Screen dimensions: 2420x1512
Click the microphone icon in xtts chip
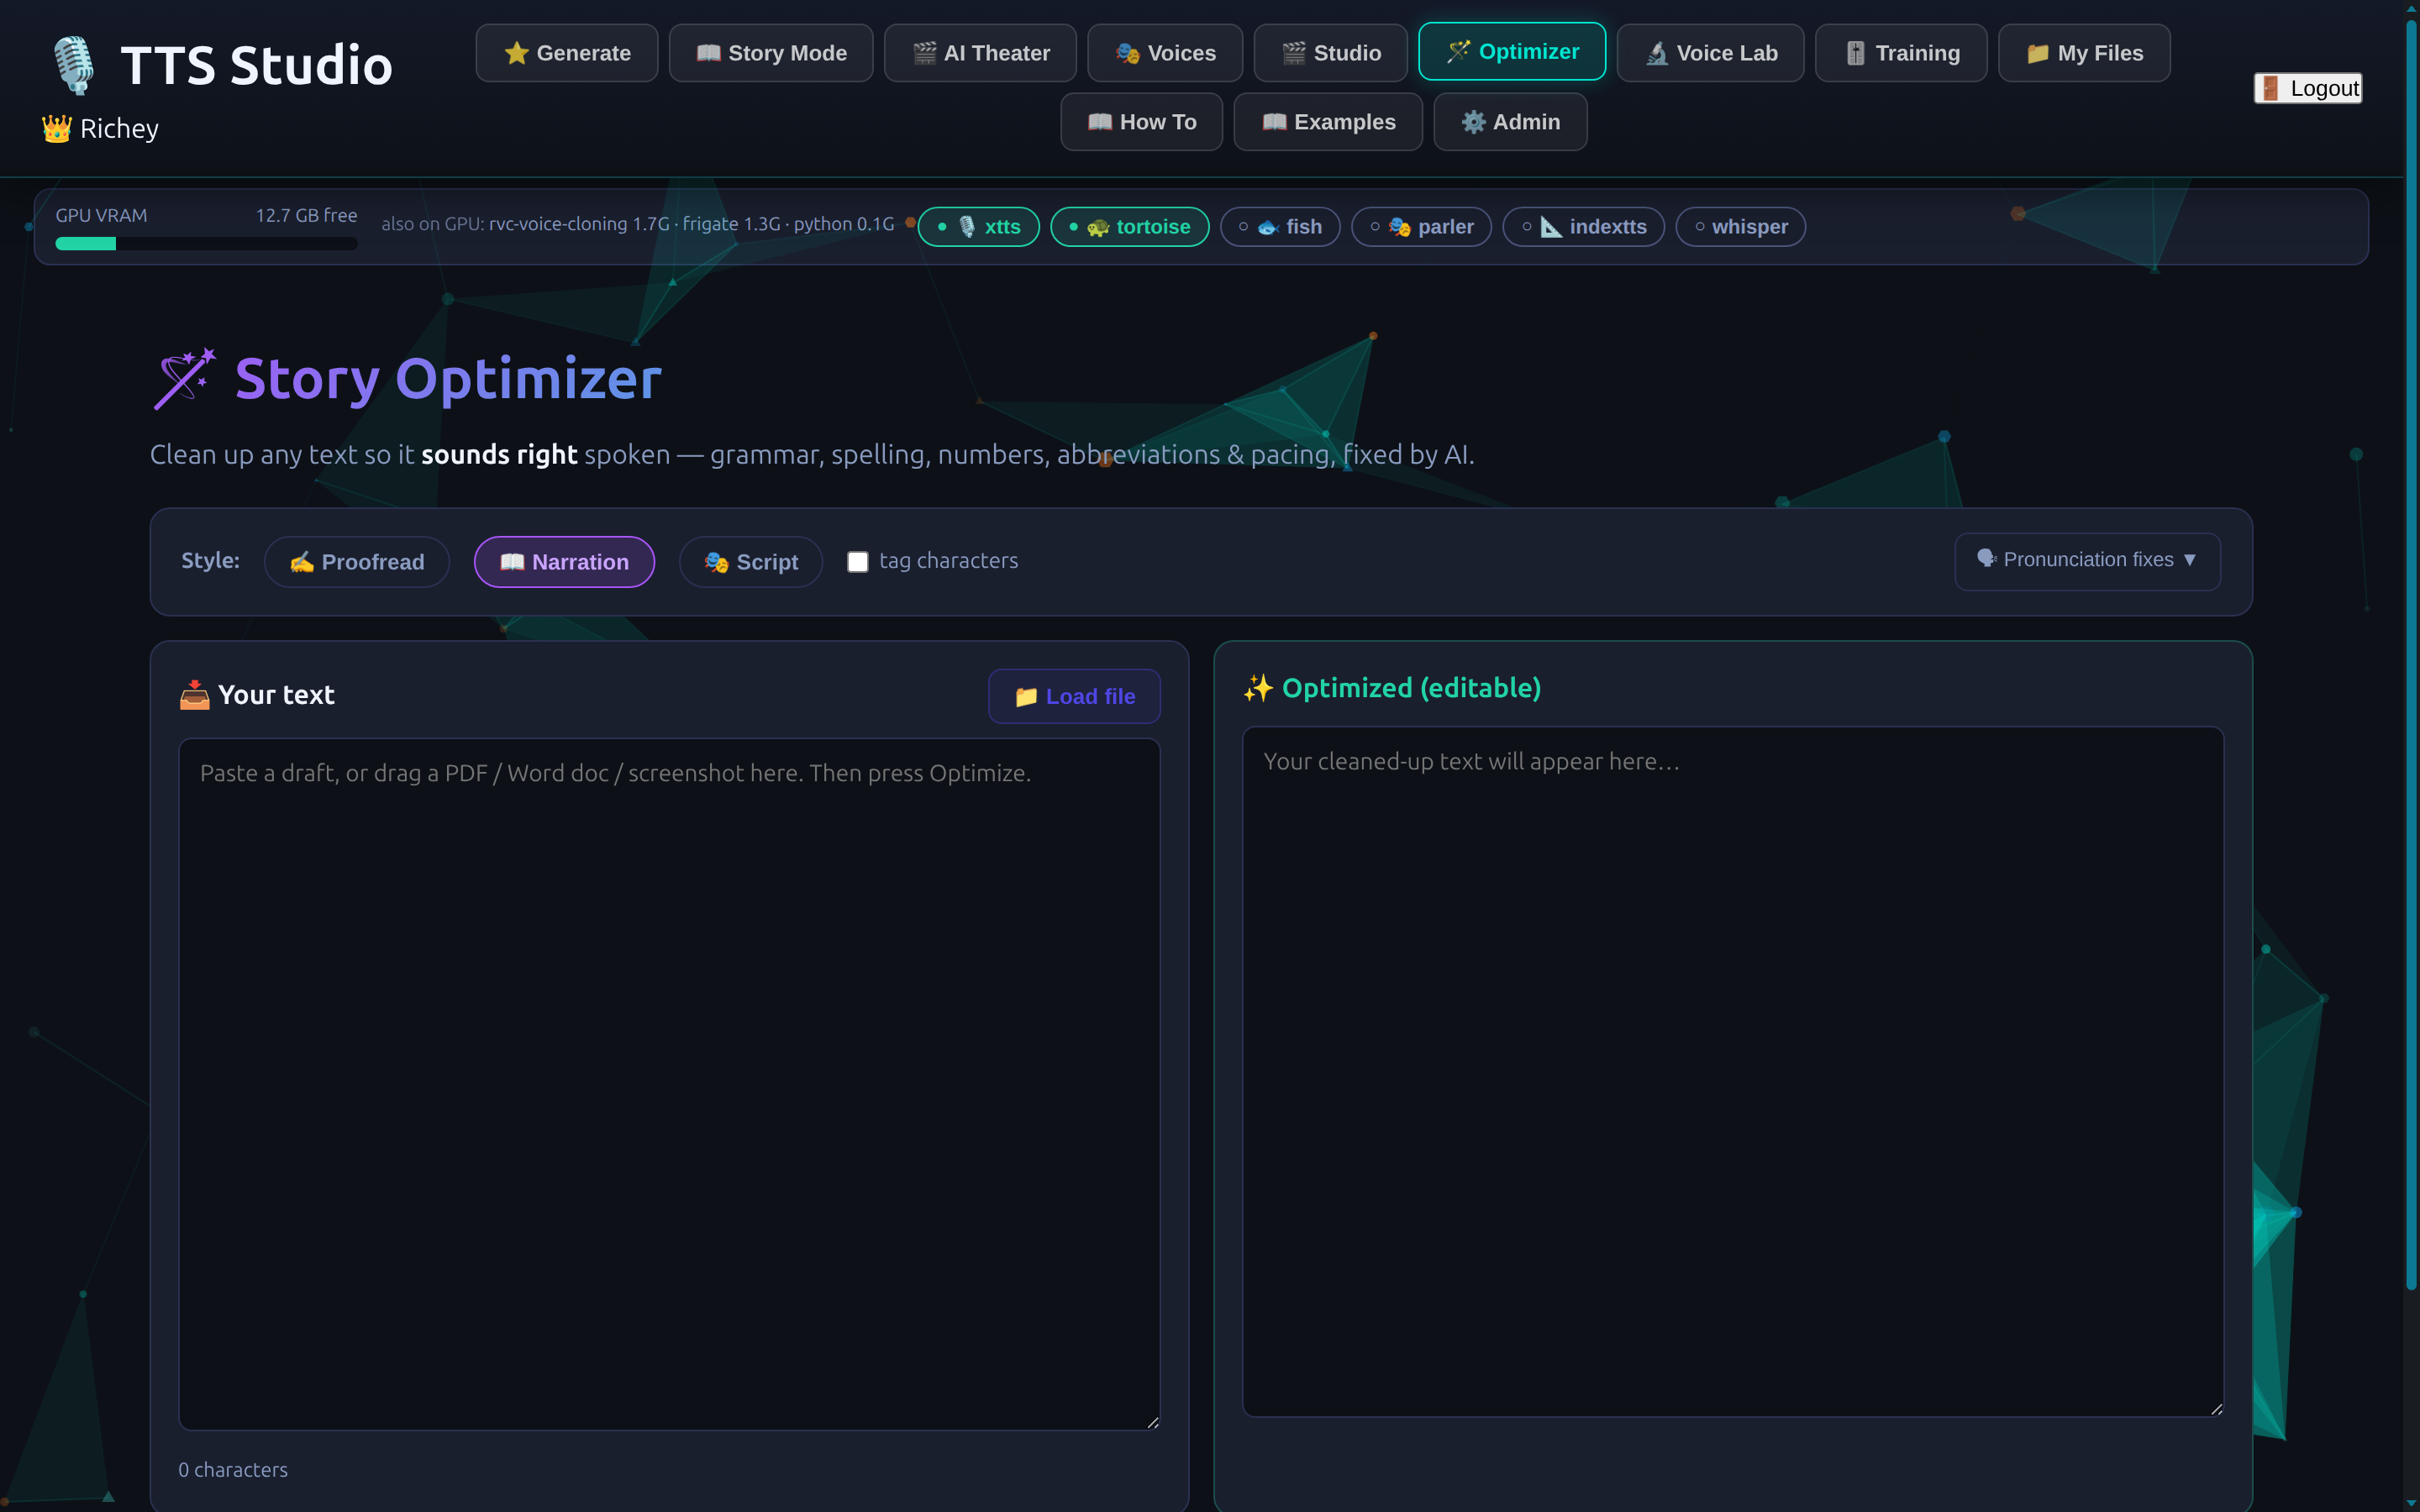point(967,227)
